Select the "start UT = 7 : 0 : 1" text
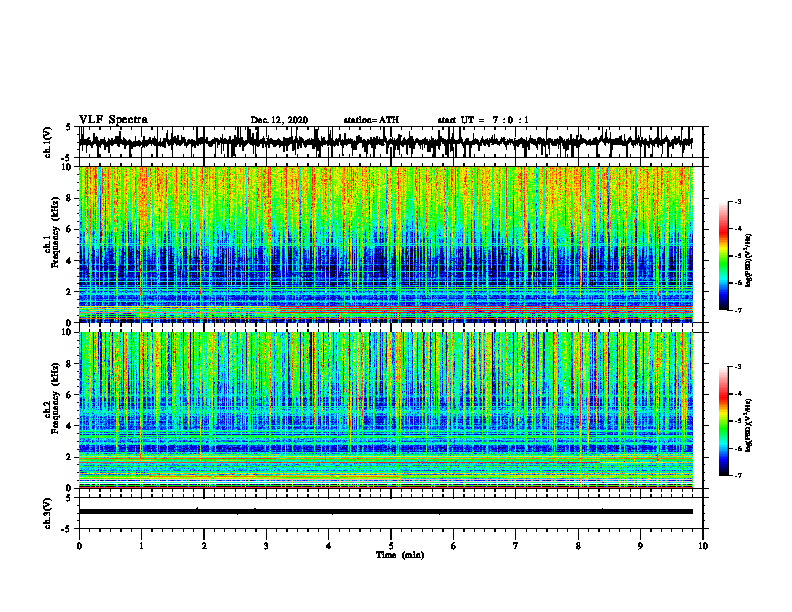Viewport: 792px width, 612px height. tap(483, 120)
